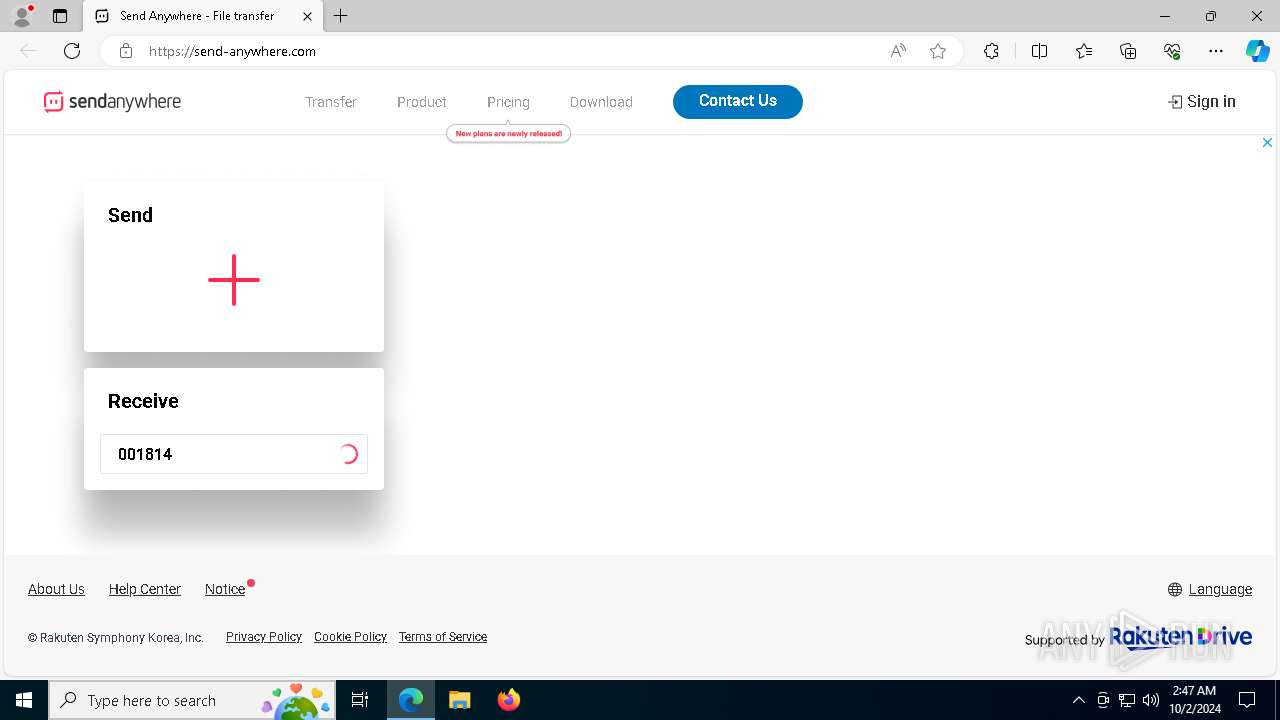The image size is (1280, 720).
Task: Open a new browser tab
Action: [x=341, y=16]
